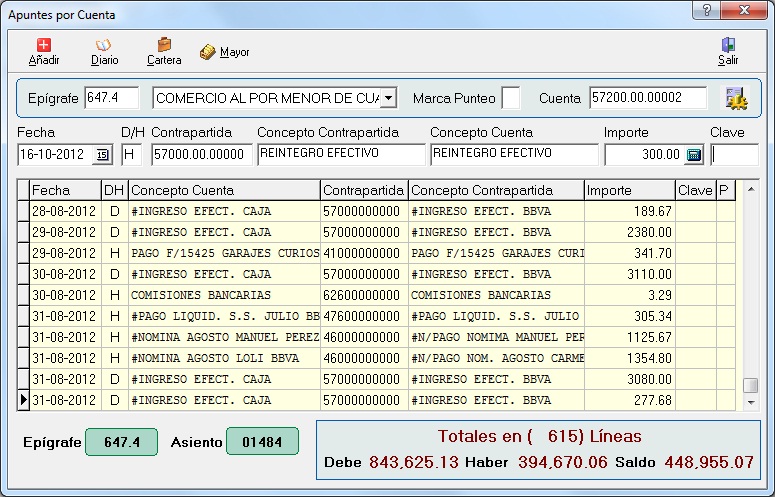The height and width of the screenshot is (497, 775).
Task: Click the help question mark button
Action: click(x=707, y=10)
